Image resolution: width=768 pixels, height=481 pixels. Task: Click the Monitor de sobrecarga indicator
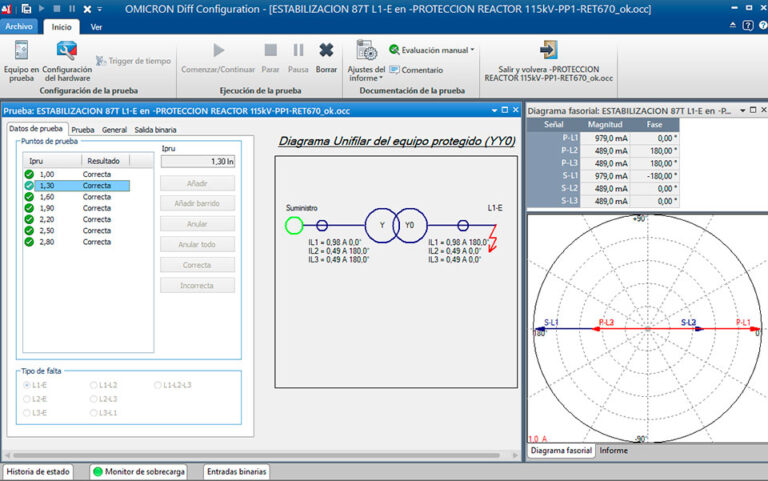pos(97,472)
